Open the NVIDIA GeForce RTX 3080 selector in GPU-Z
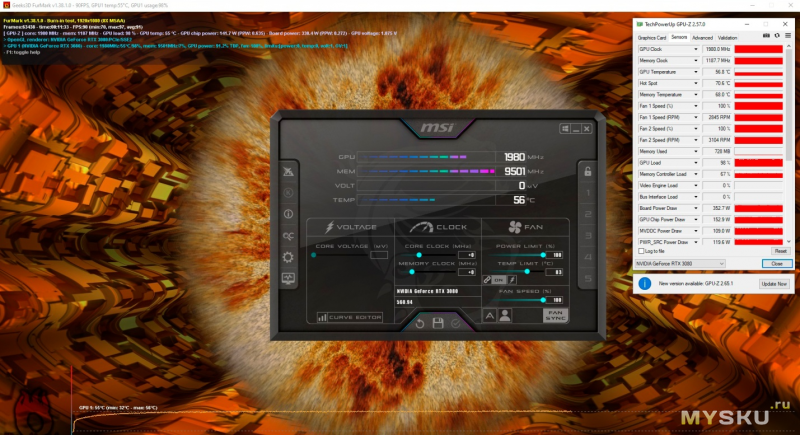Viewport: 800px width, 435px height. (x=680, y=264)
